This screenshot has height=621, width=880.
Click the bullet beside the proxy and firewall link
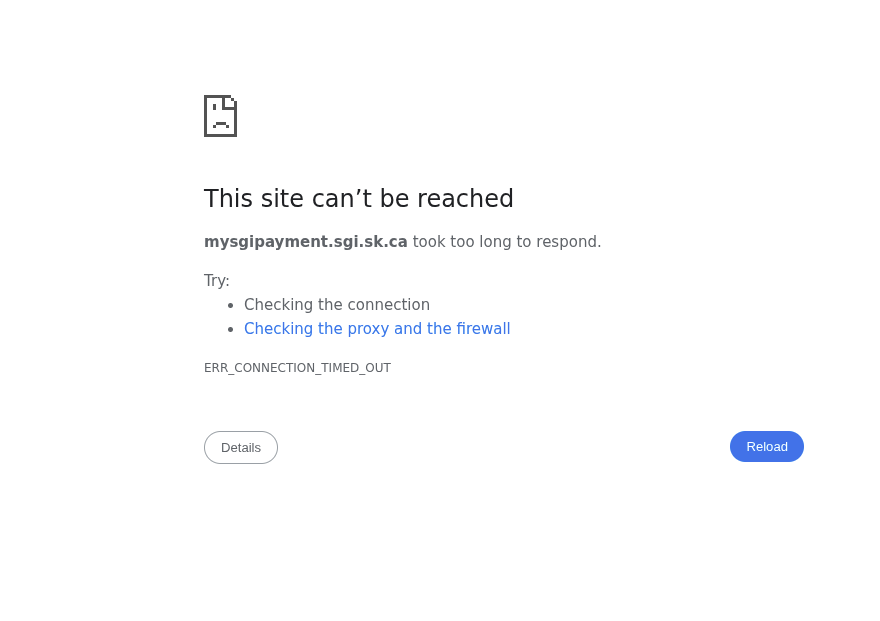[x=231, y=330]
